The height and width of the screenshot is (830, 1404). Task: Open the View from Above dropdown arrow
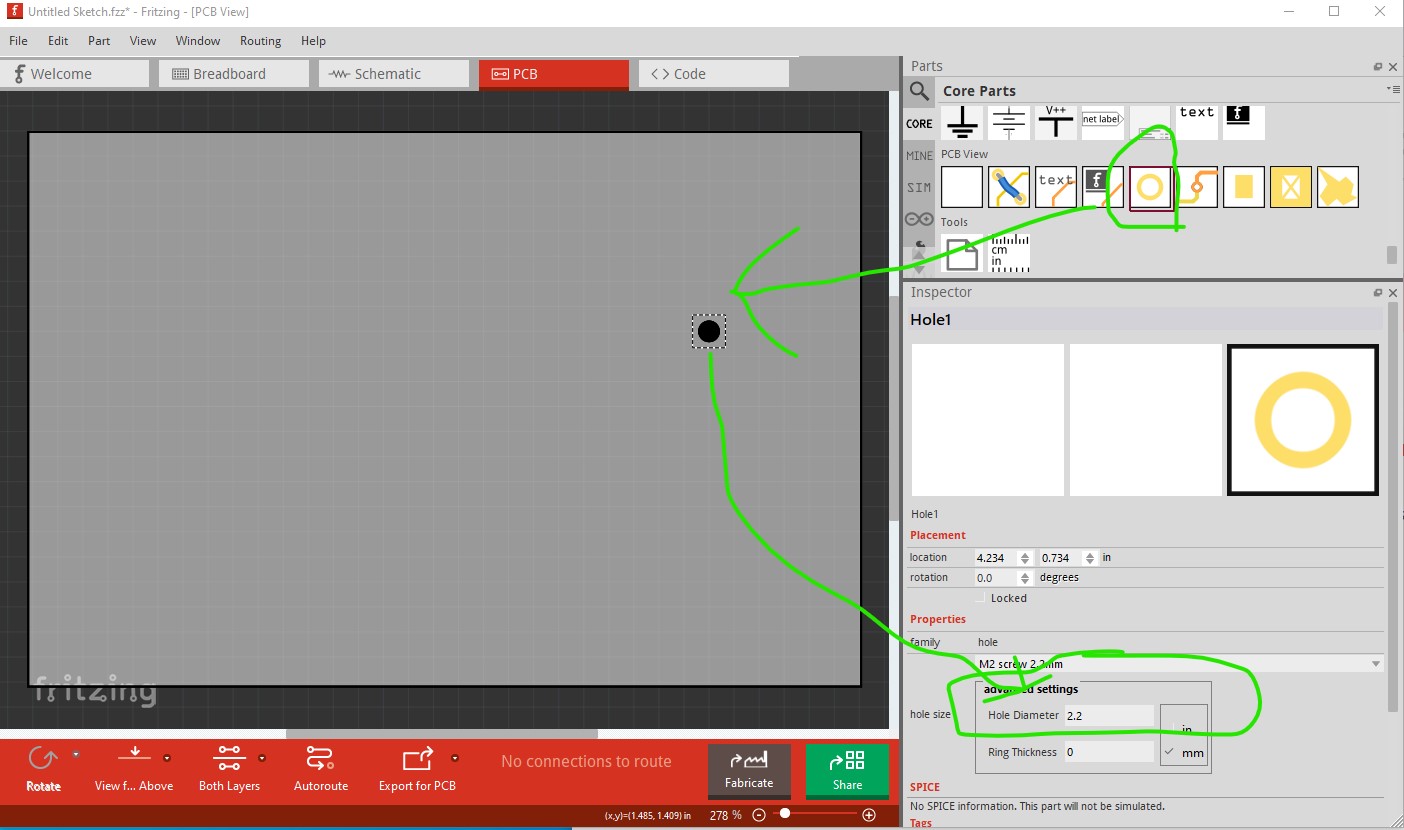tap(167, 758)
